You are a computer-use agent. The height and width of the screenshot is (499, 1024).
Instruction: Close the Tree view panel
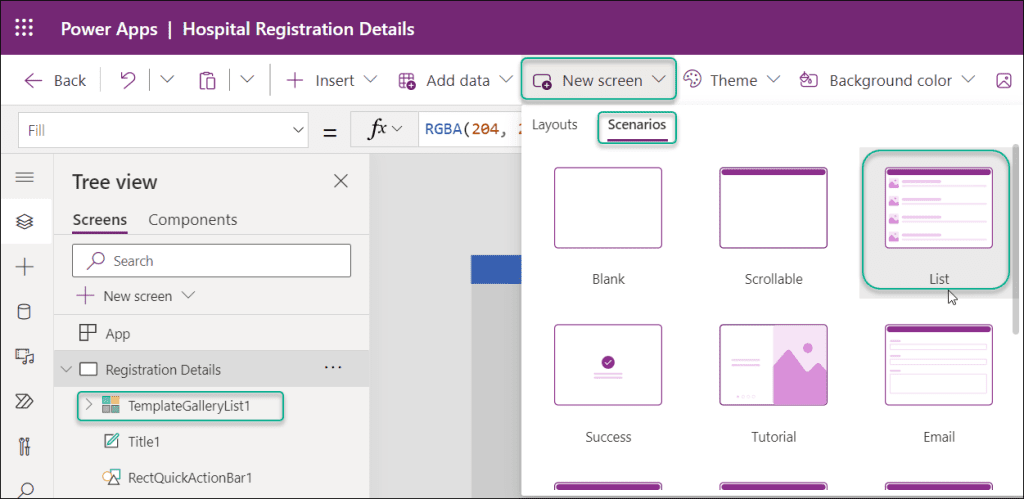point(341,182)
